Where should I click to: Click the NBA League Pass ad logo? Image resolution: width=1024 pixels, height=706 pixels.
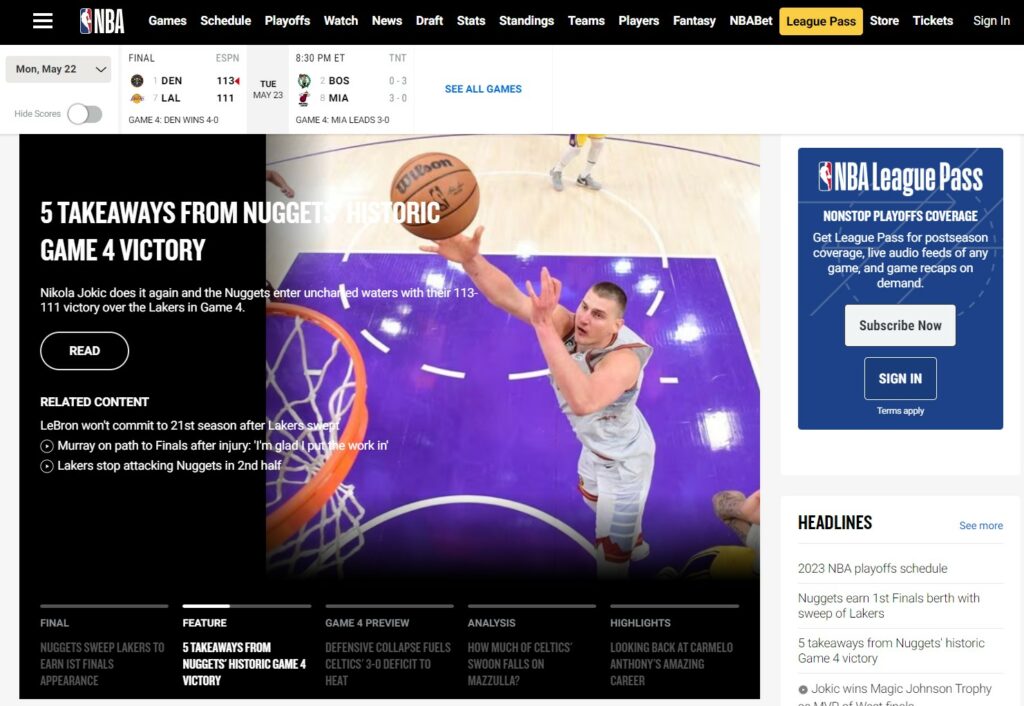[x=900, y=177]
